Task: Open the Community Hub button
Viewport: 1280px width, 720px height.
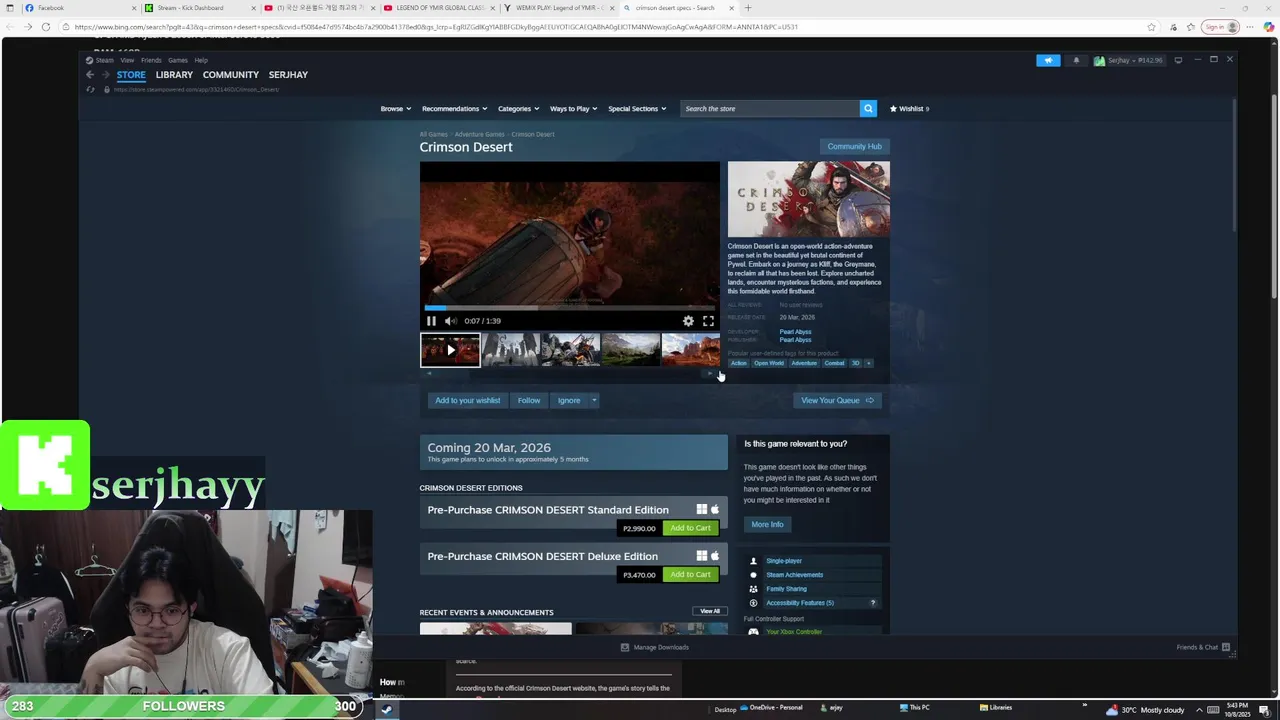Action: tap(854, 146)
